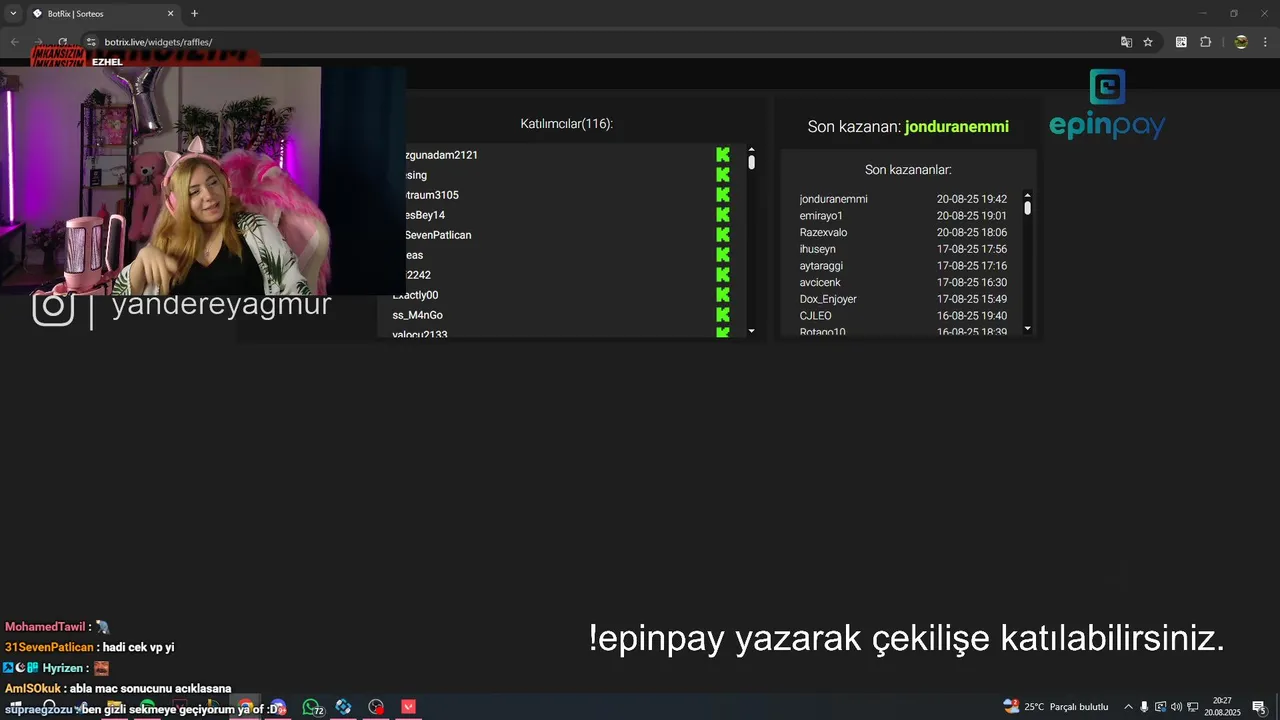Click the date 17-08-25 17:56
Screen dimensions: 1280x720
point(972,249)
